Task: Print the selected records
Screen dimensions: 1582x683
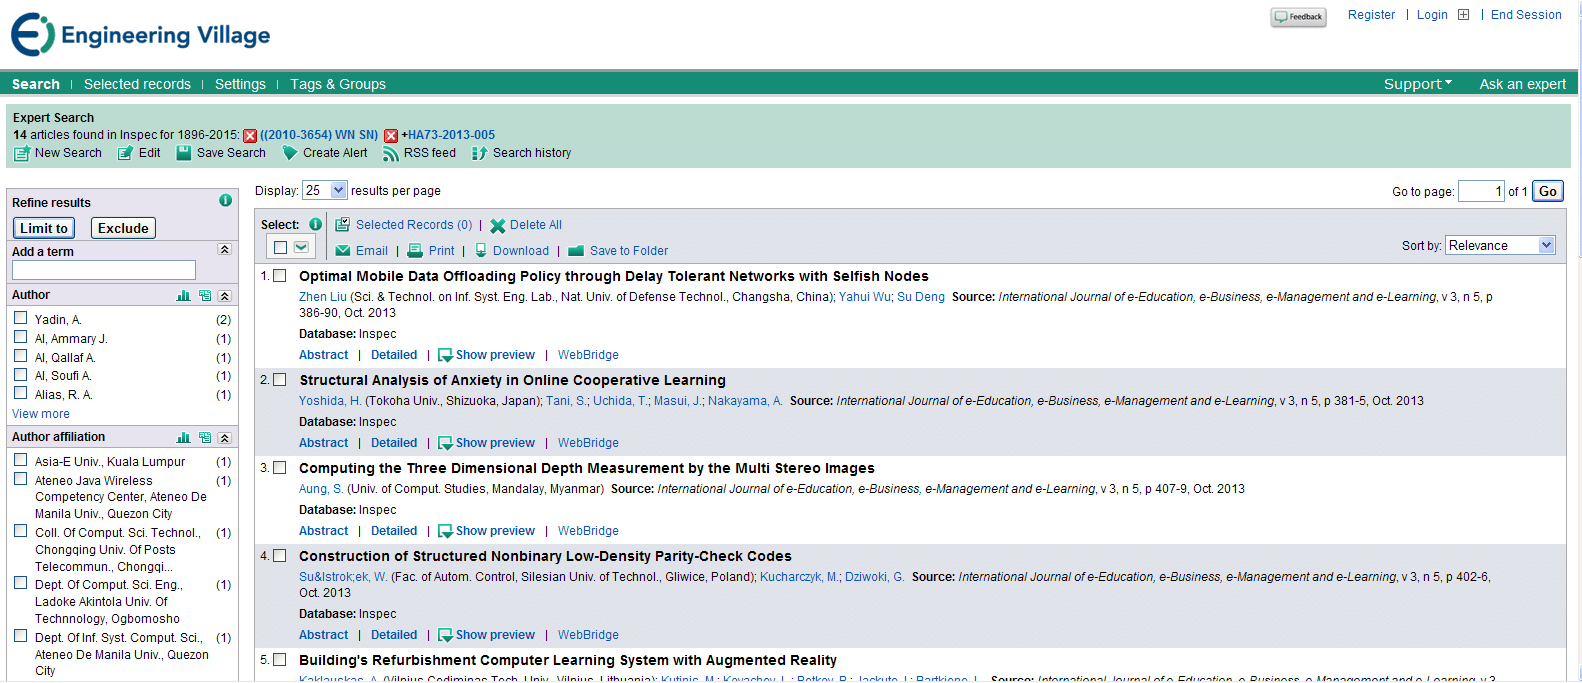Action: (x=431, y=251)
